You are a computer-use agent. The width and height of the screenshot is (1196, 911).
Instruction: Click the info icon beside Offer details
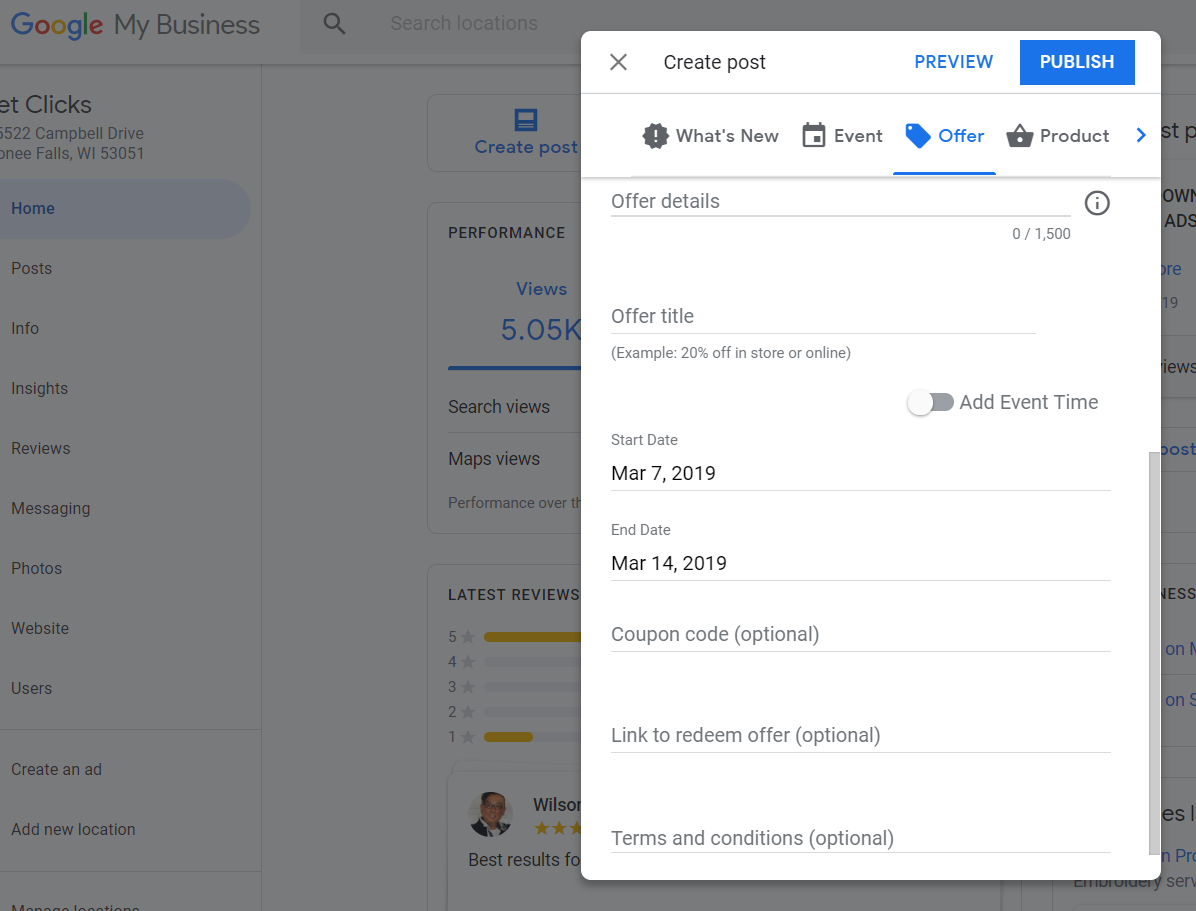[1097, 203]
